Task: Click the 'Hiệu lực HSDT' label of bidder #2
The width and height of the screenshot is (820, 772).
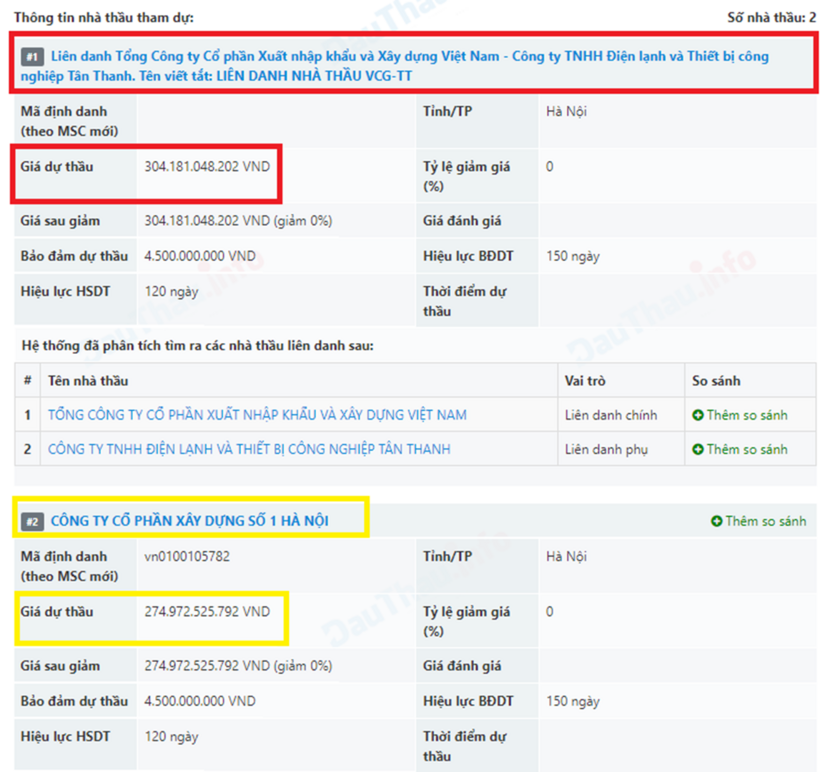Action: pyautogui.click(x=65, y=736)
